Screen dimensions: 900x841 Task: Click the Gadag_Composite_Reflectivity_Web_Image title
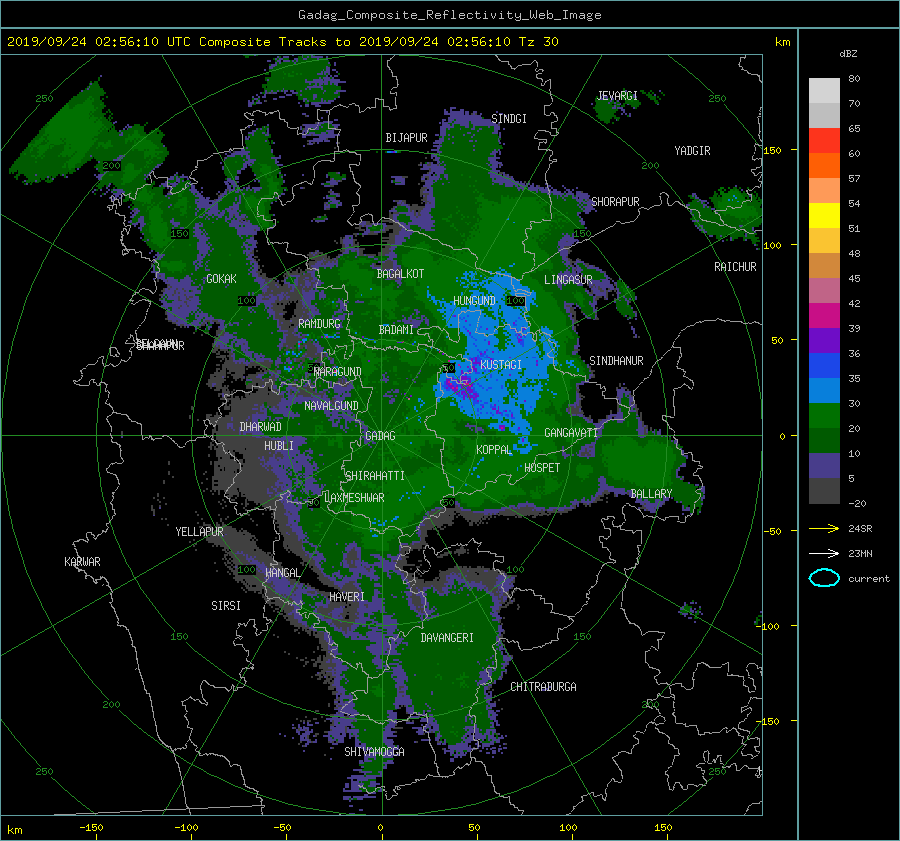[x=449, y=15]
